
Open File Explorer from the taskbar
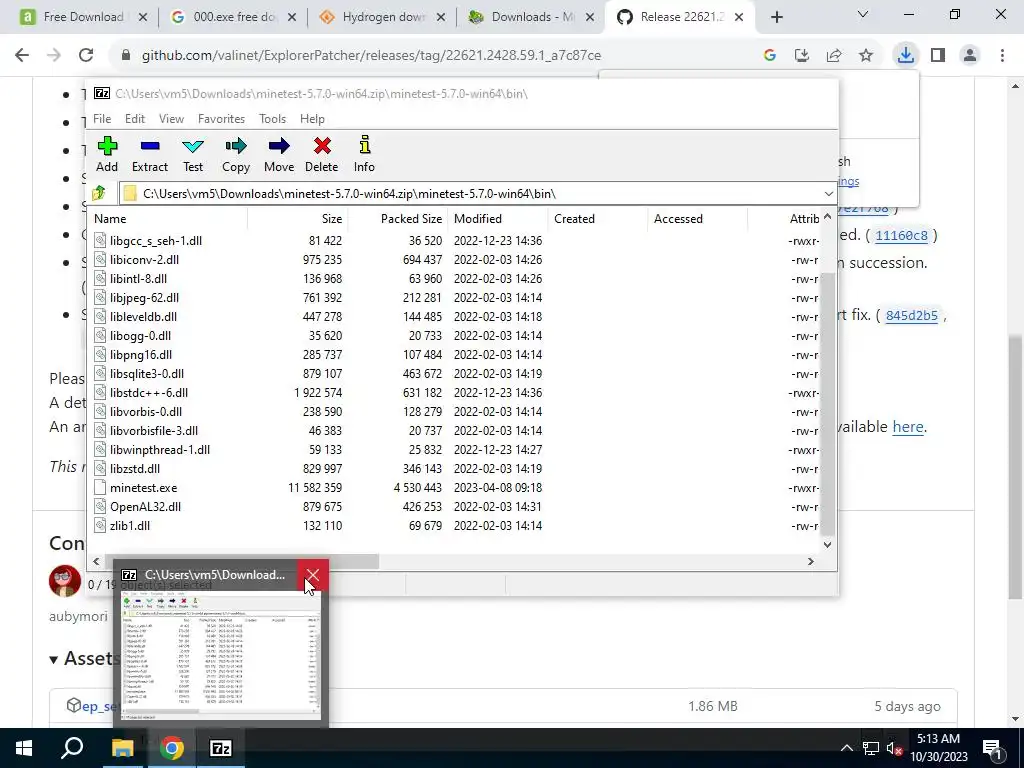[122, 748]
